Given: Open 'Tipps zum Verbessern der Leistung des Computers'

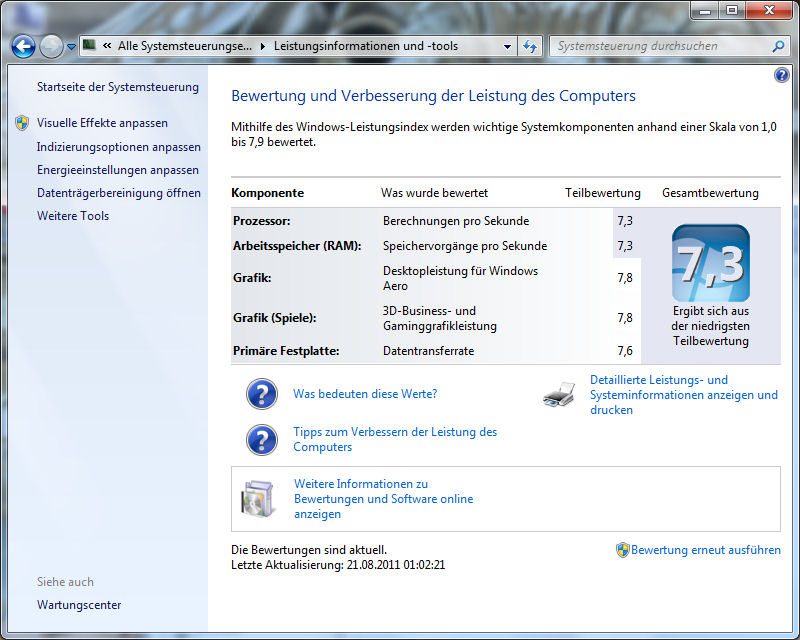Looking at the screenshot, I should [395, 439].
